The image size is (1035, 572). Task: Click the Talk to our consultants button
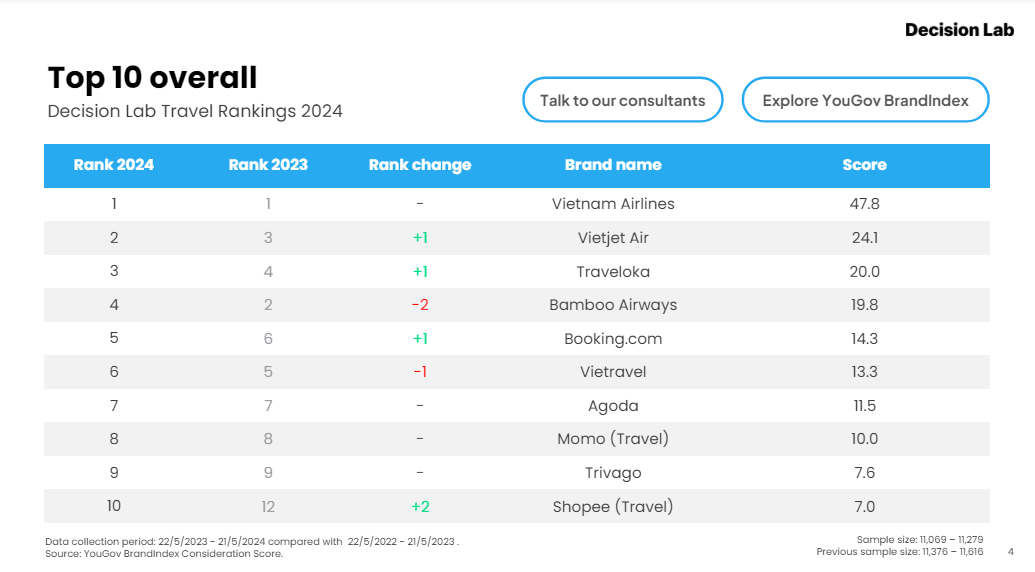pos(622,100)
